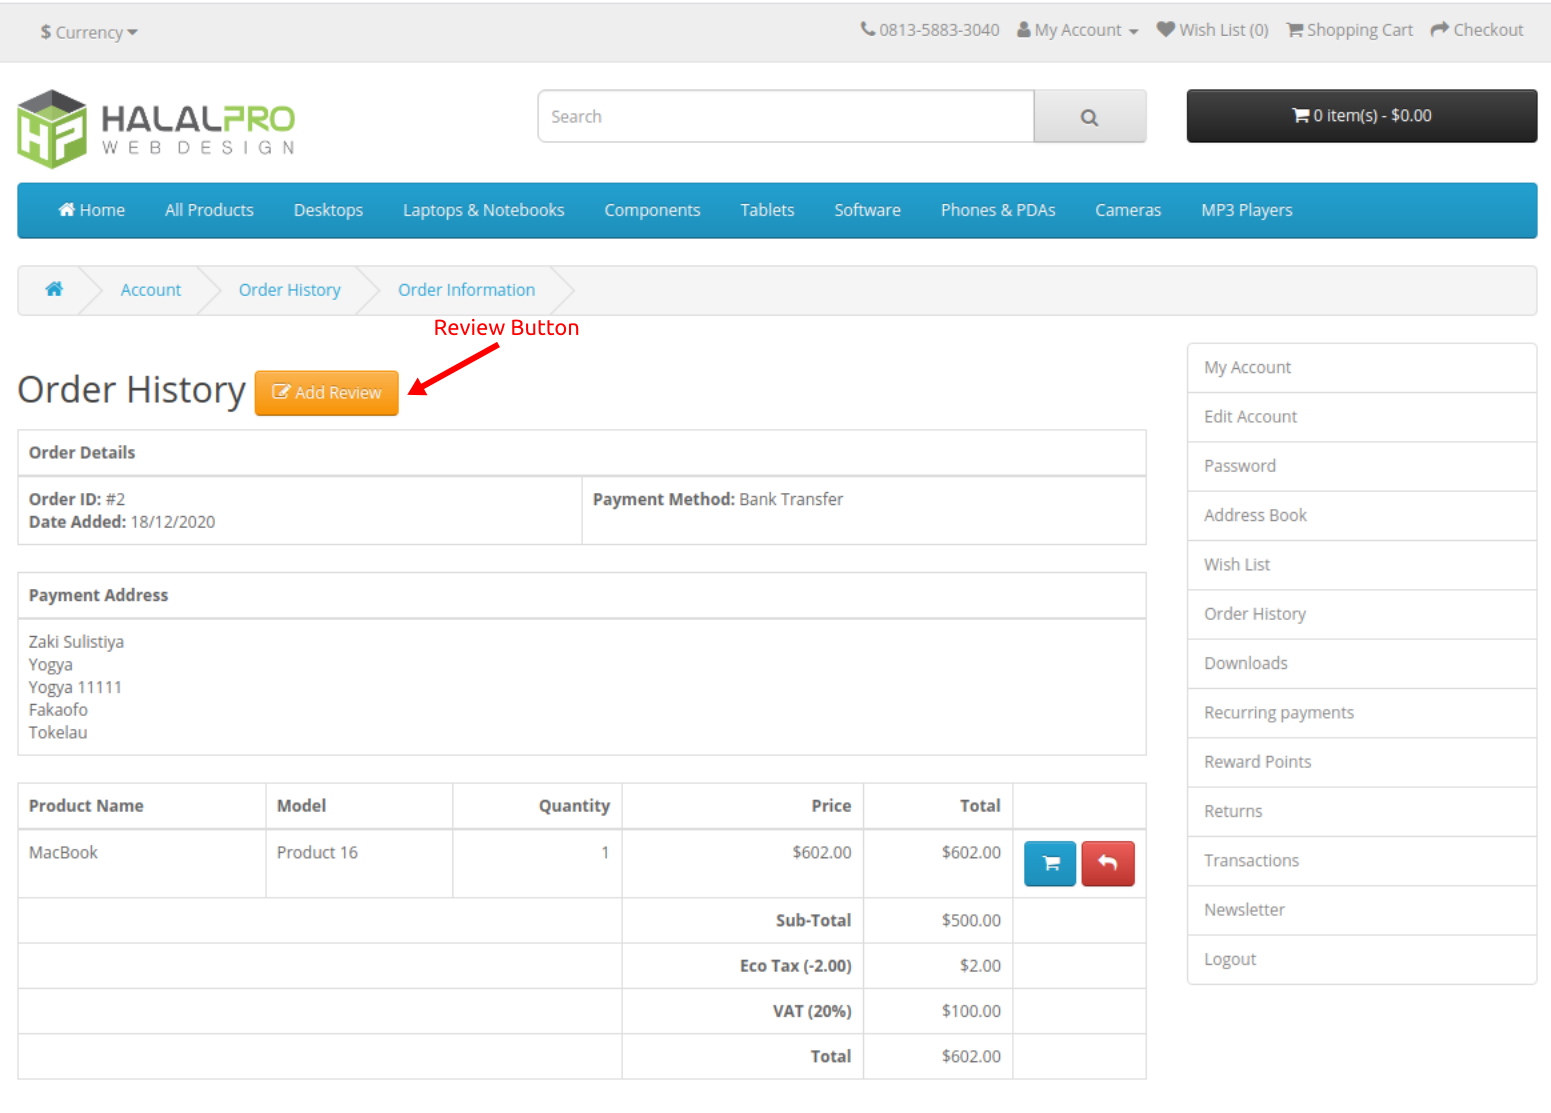Open the My Account dropdown menu

1078,30
